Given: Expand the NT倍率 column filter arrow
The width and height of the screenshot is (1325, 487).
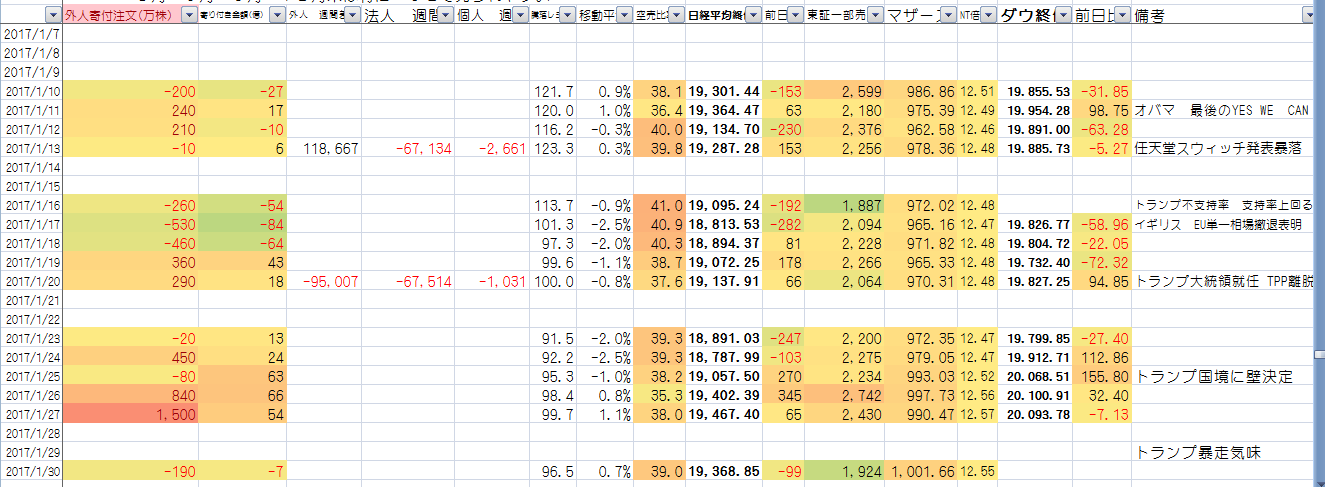Looking at the screenshot, I should click(989, 16).
